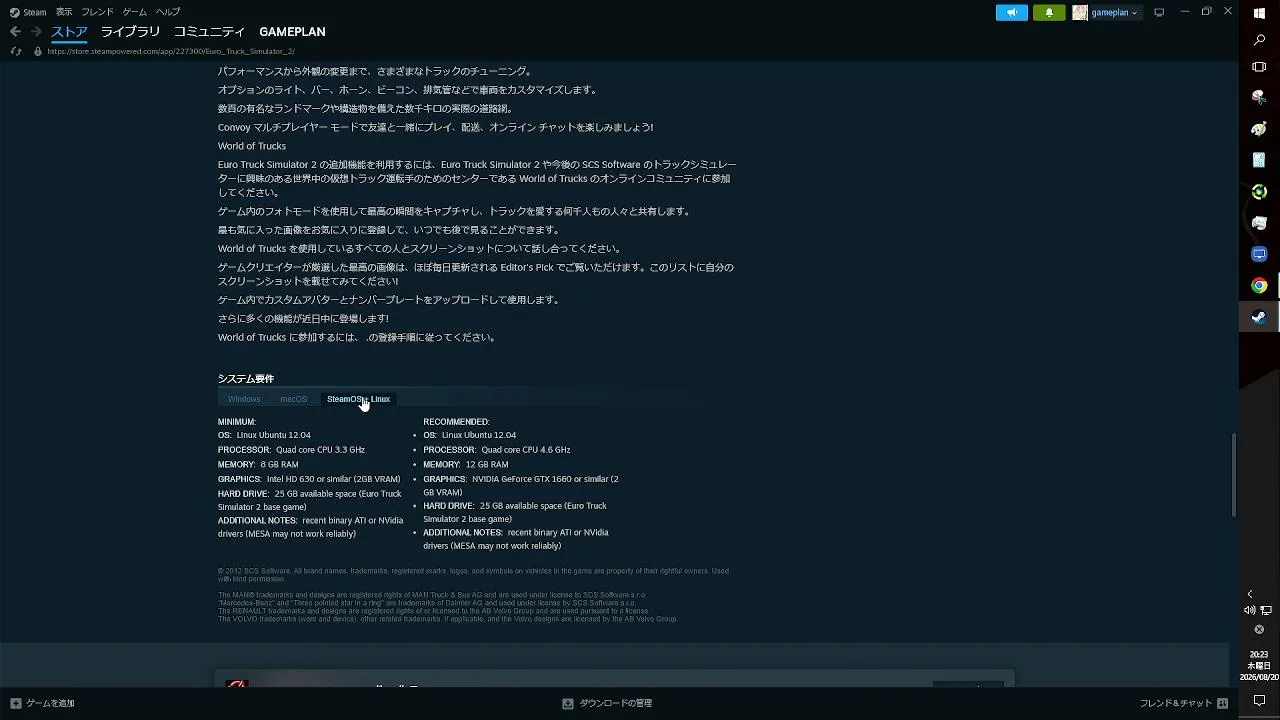1280x720 pixels.
Task: Open Task View on the Windows taskbar
Action: click(x=1259, y=67)
